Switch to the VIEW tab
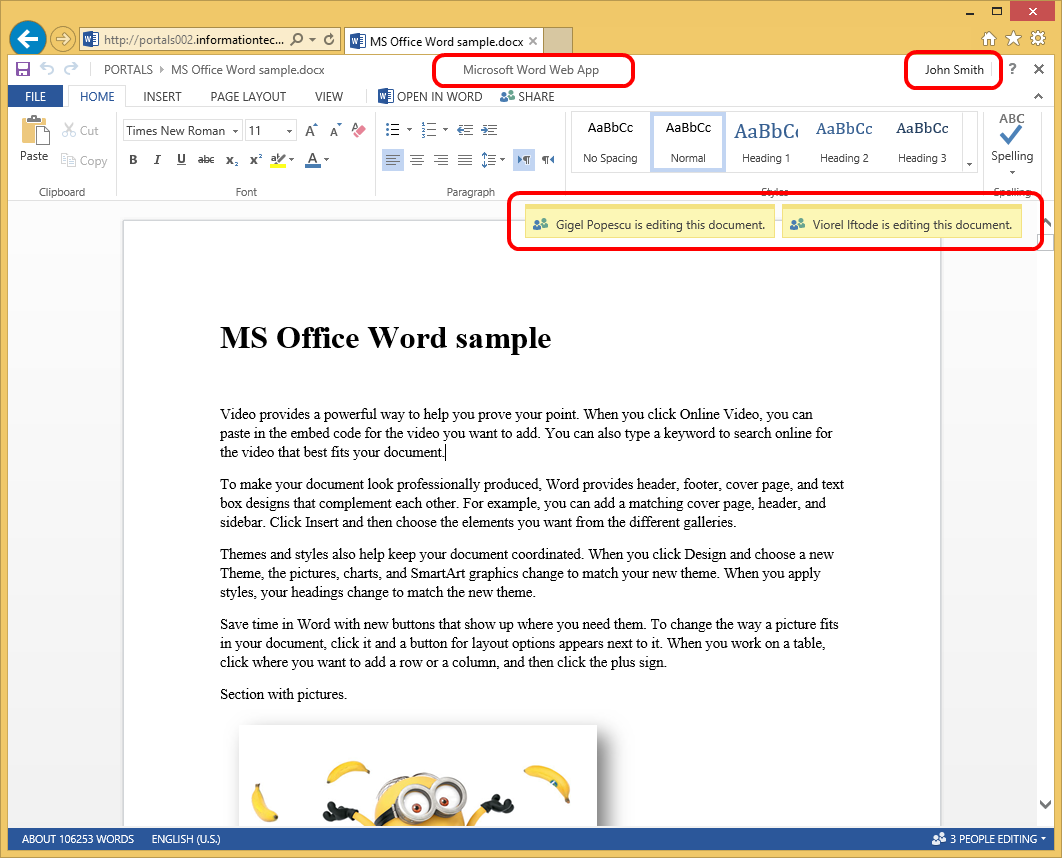1062x858 pixels. click(328, 96)
